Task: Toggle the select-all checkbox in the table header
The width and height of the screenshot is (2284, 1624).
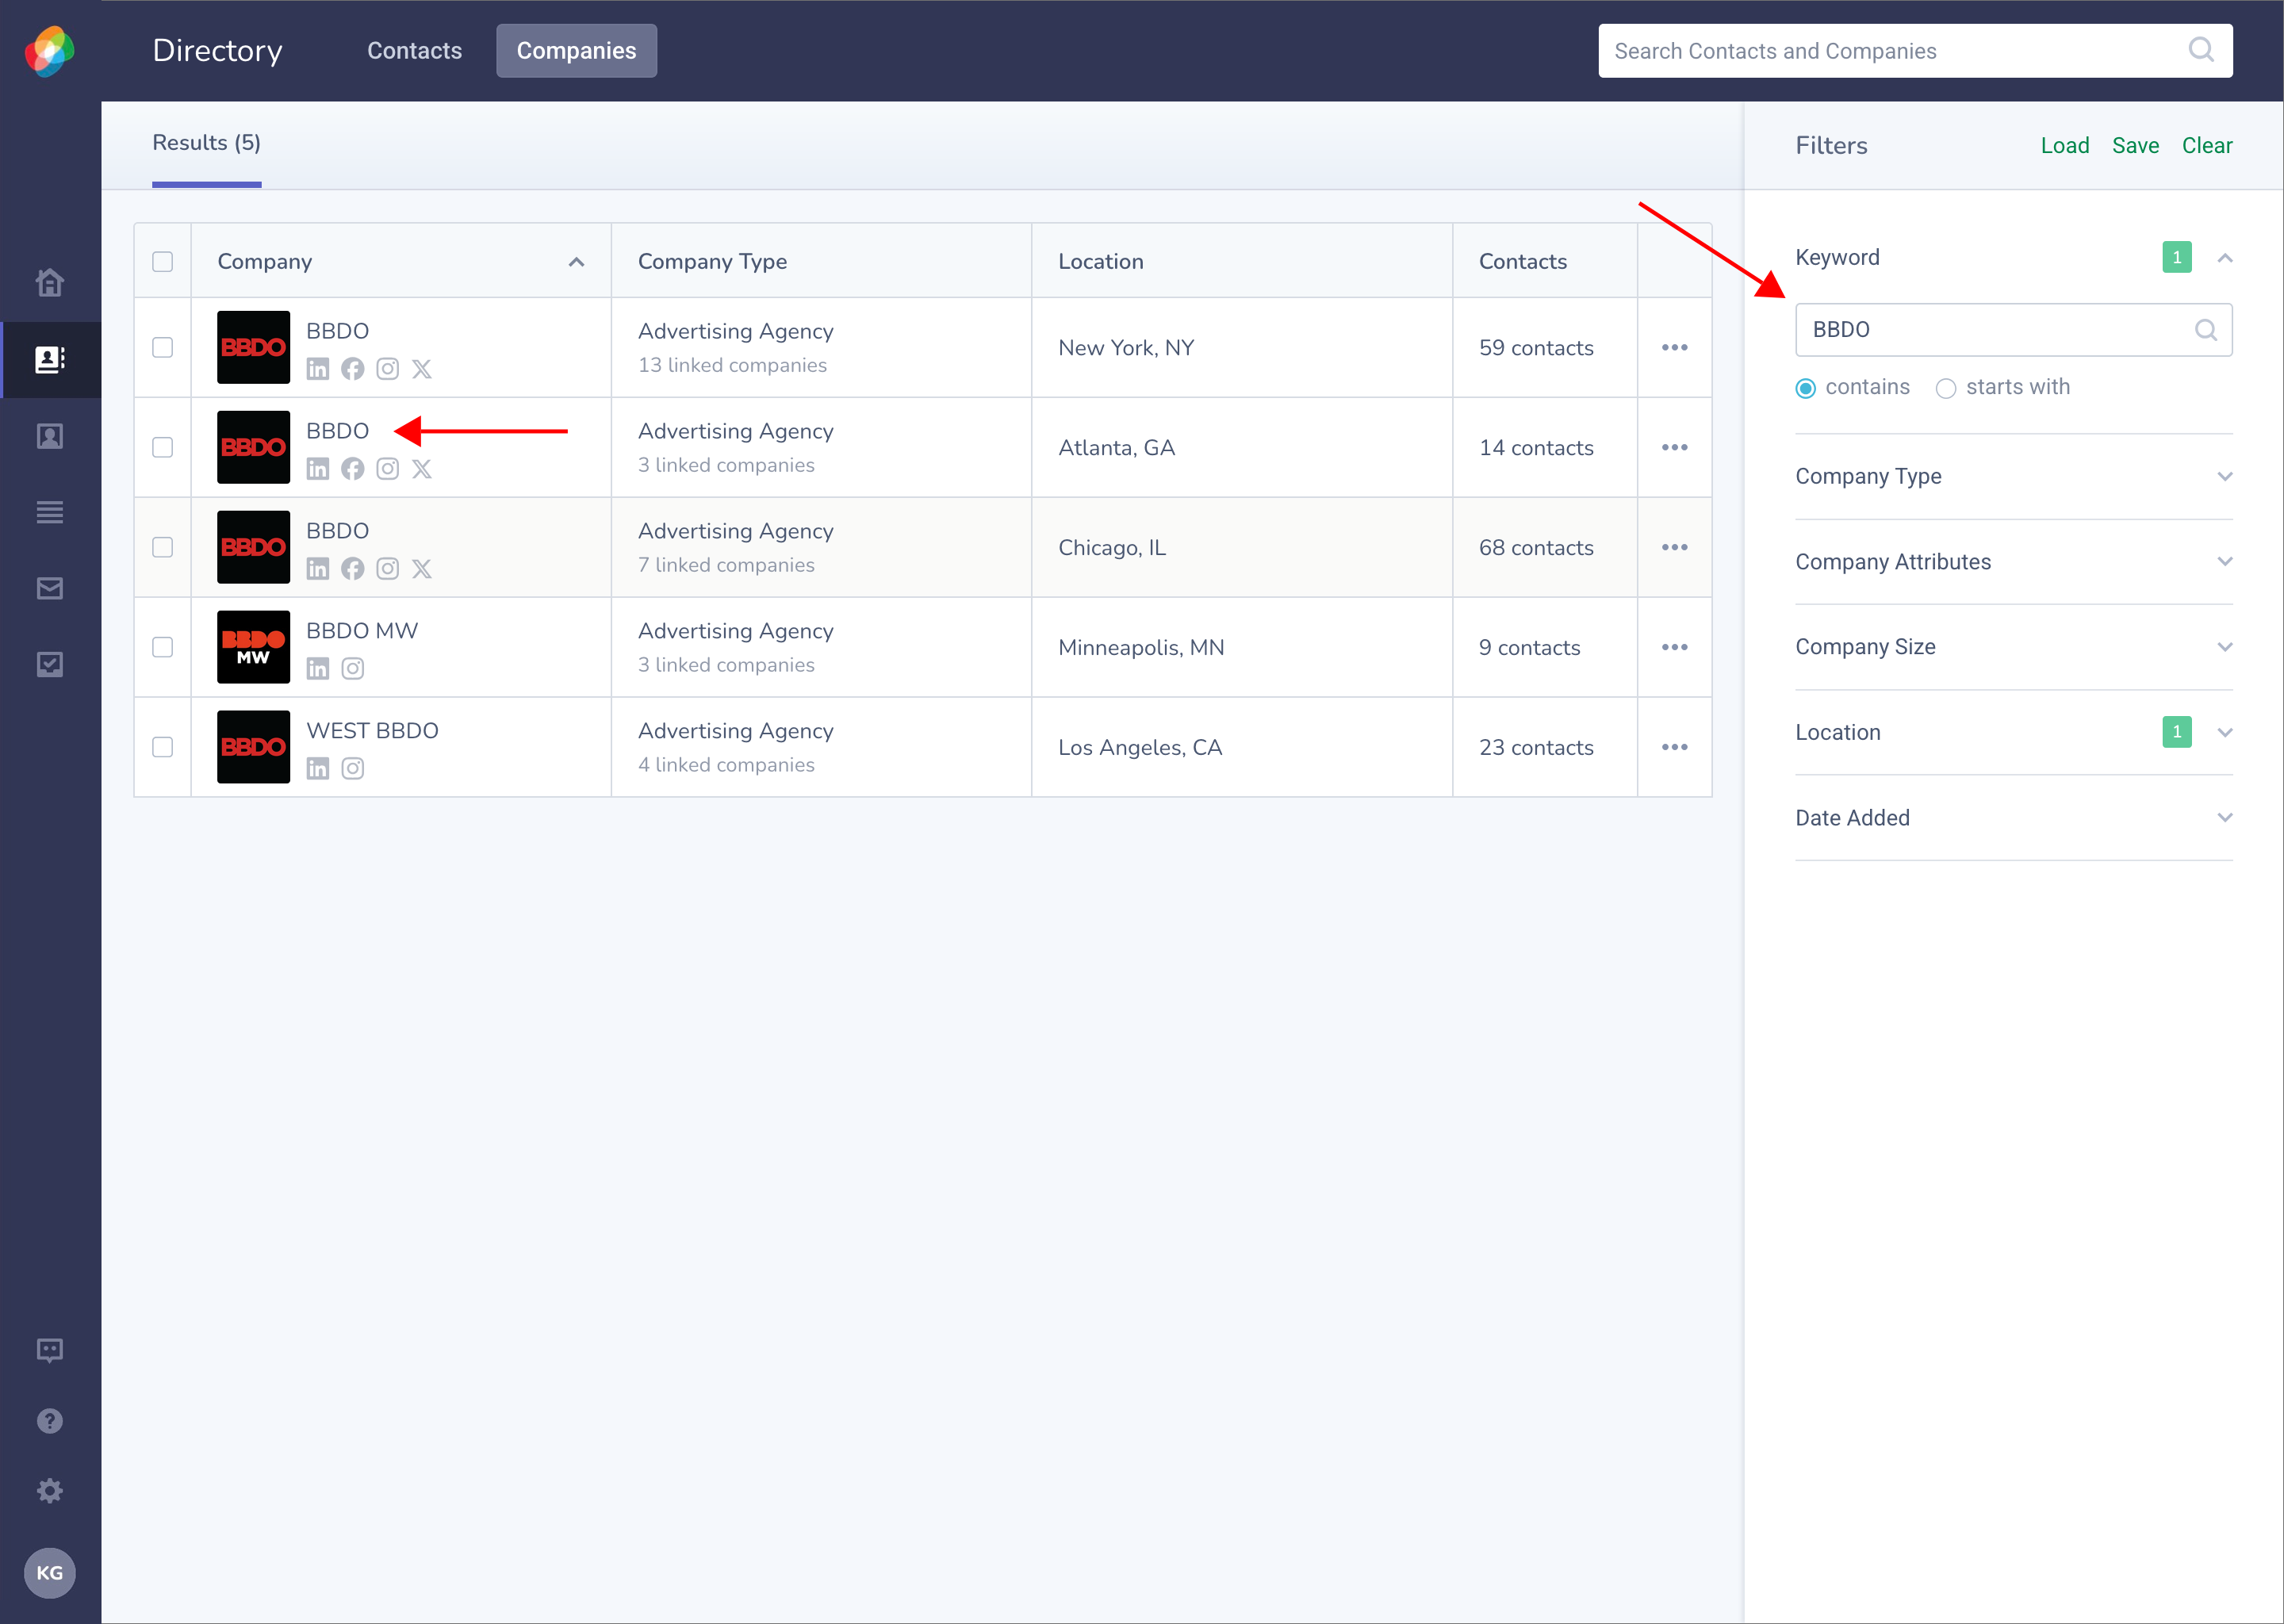Action: tap(163, 262)
